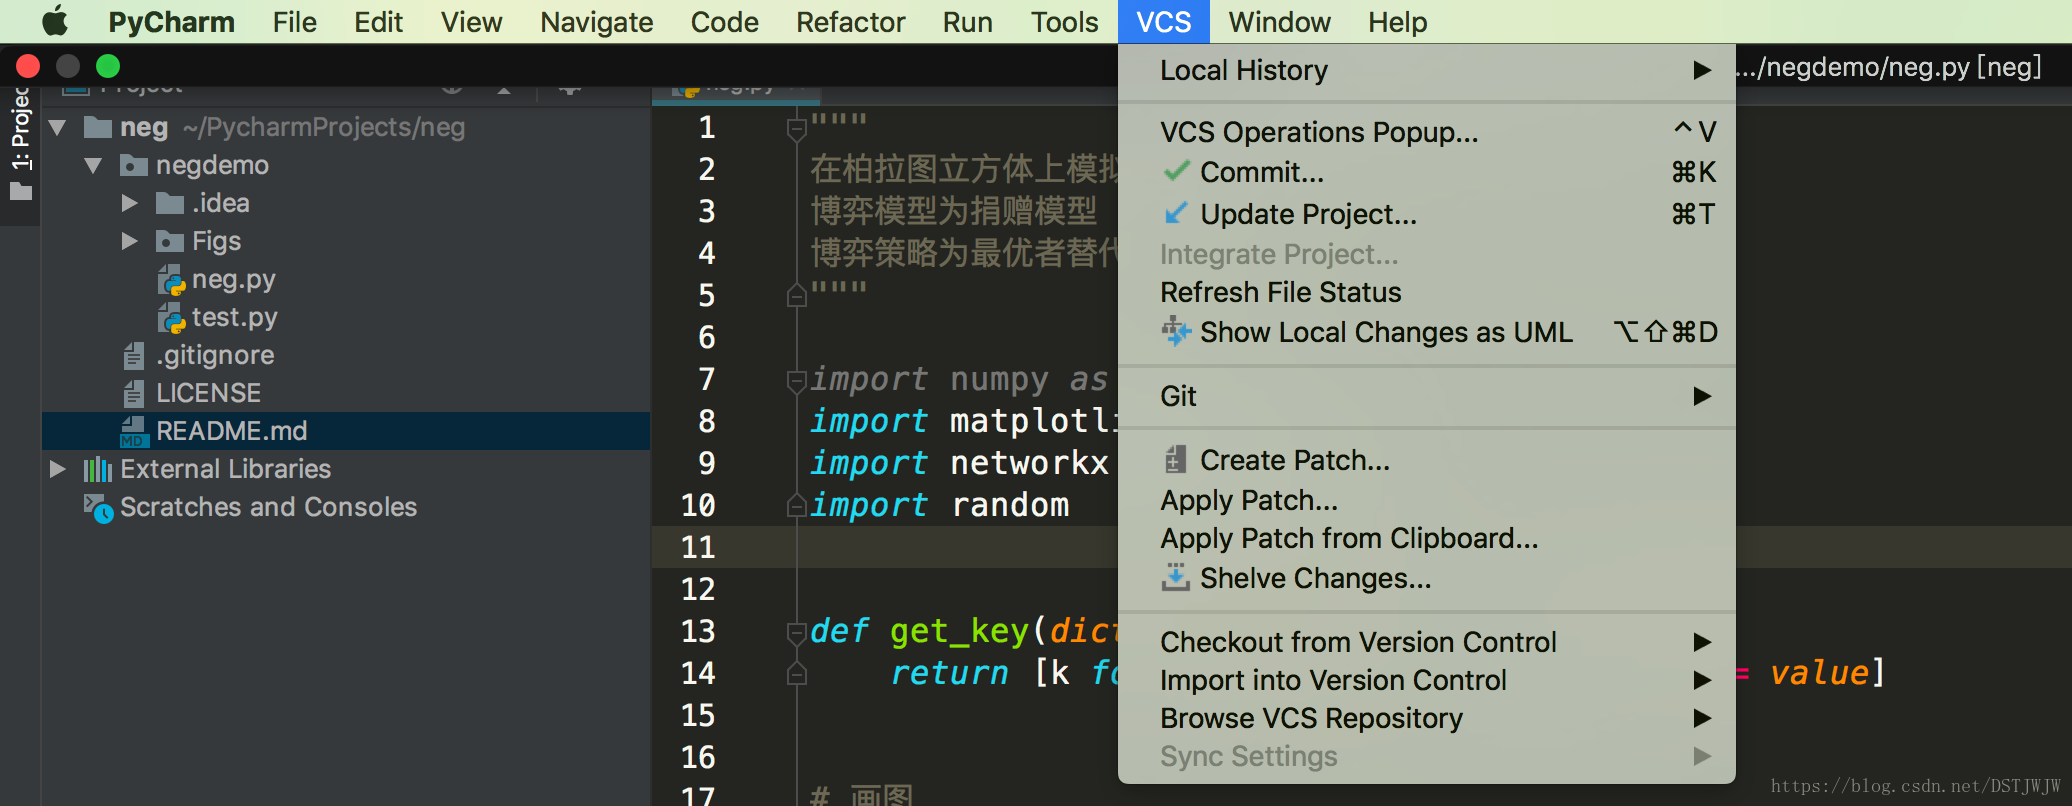Open the Edit menu

tap(378, 22)
